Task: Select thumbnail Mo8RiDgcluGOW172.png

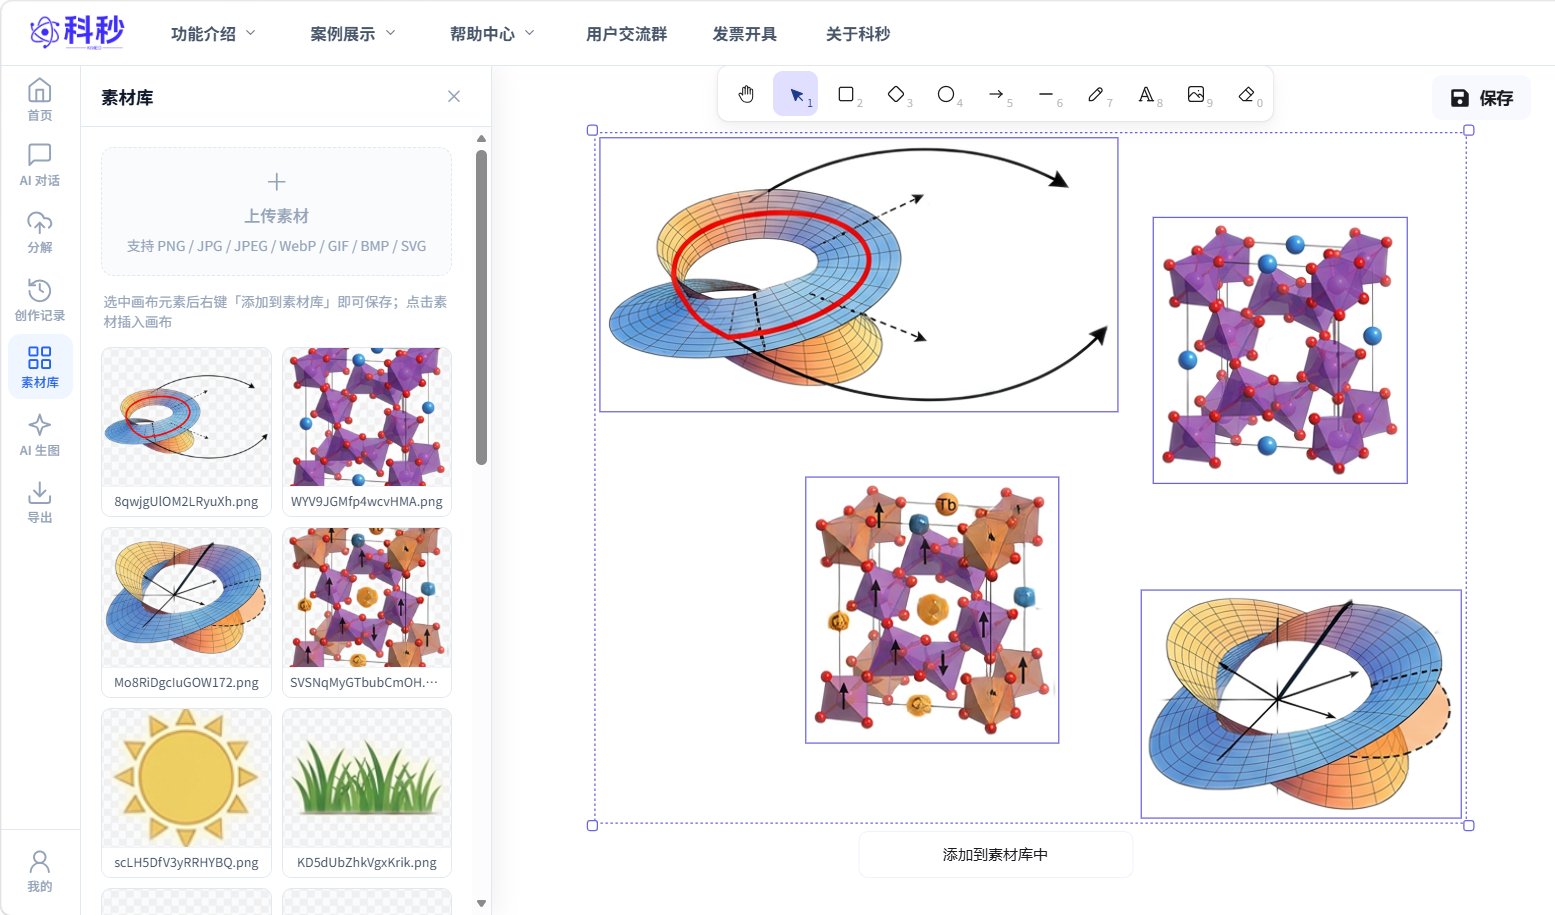Action: pyautogui.click(x=186, y=612)
